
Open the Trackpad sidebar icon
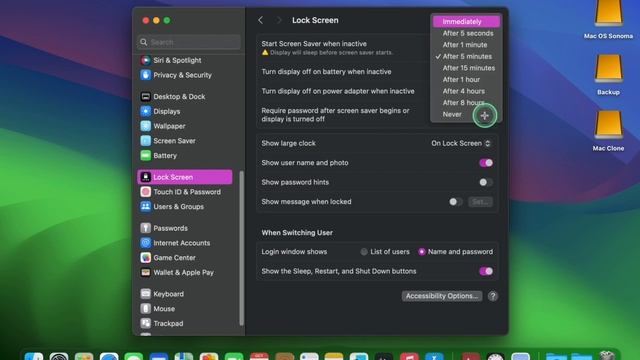tap(145, 323)
